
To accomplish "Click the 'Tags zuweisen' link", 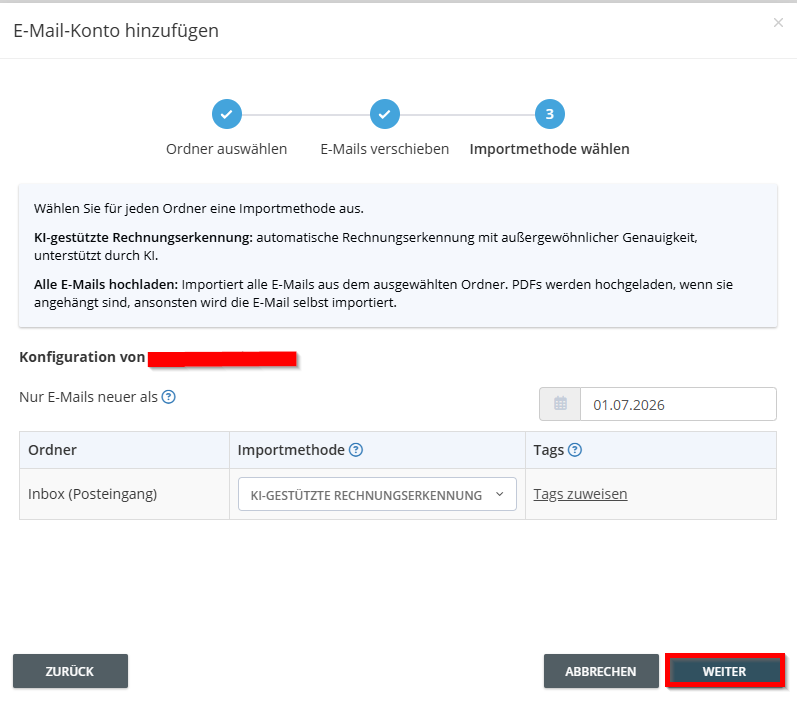I will [x=580, y=494].
